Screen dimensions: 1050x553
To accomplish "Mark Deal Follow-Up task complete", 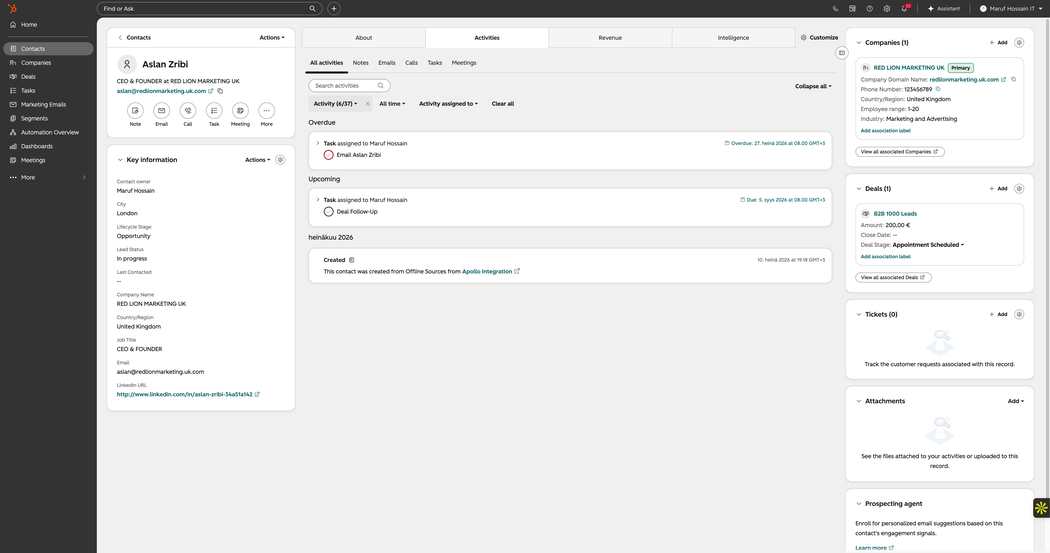I will tap(328, 212).
